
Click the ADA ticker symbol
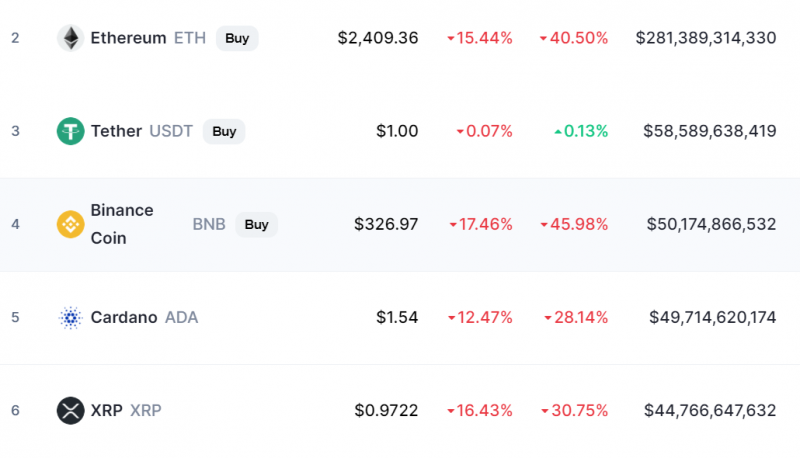click(182, 317)
